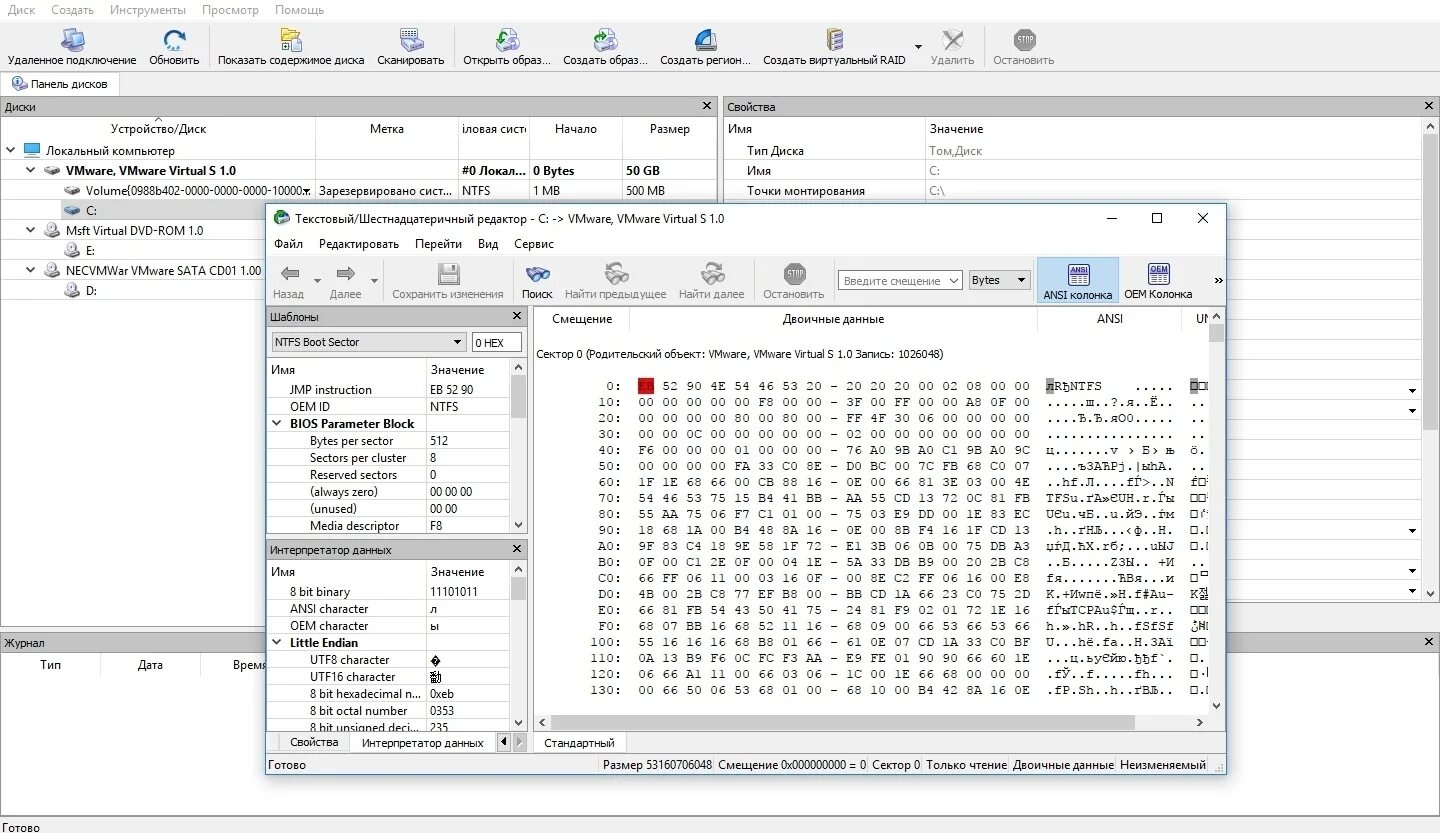Sort by Размер column header
This screenshot has height=833, width=1440.
[x=669, y=128]
